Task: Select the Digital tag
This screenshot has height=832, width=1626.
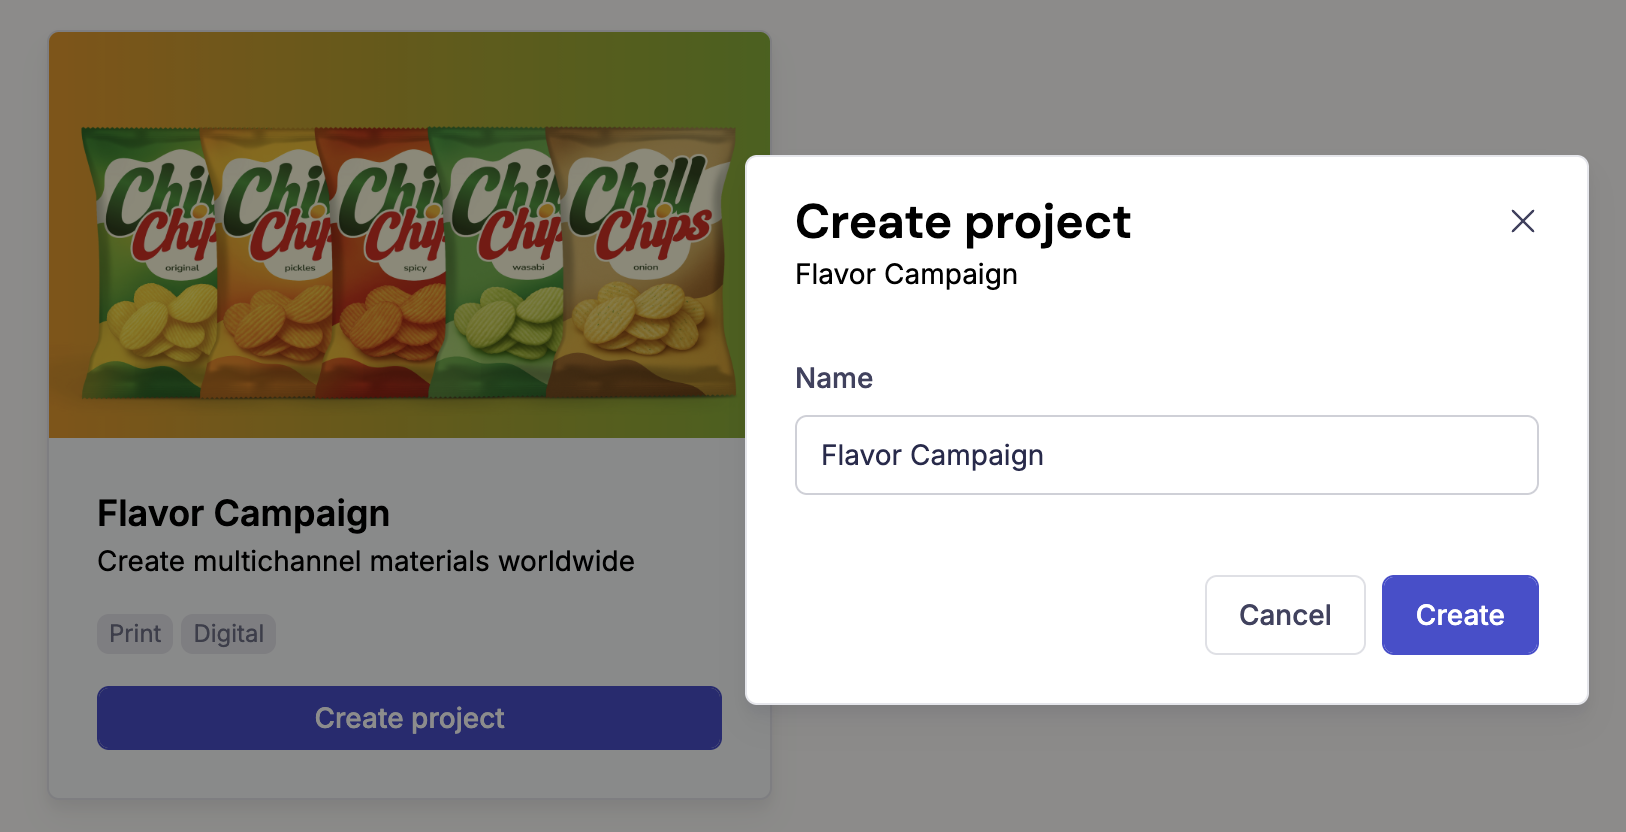Action: [x=227, y=633]
